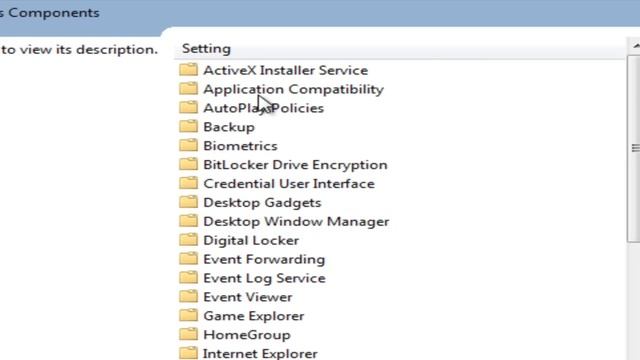640x360 pixels.
Task: Select the 'Event Forwarding' entry text
Action: click(264, 260)
